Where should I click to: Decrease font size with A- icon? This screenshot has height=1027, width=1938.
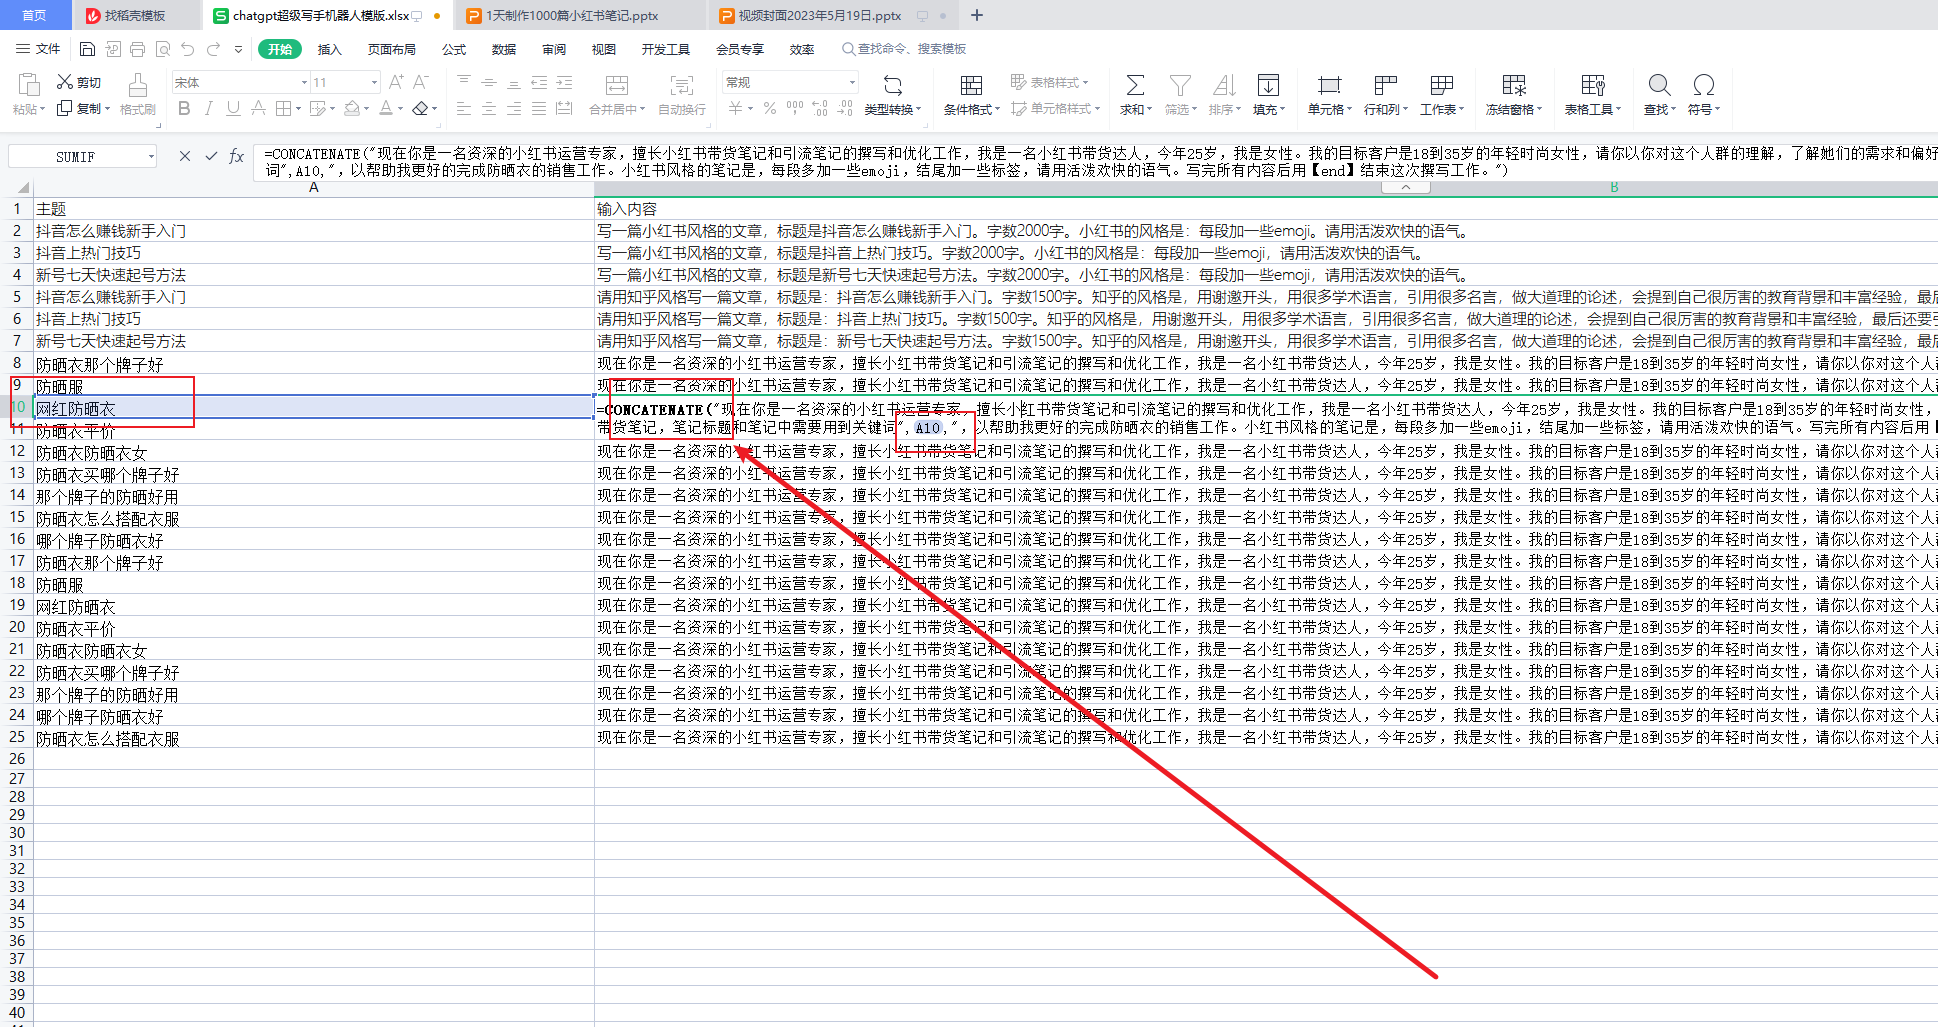click(421, 82)
